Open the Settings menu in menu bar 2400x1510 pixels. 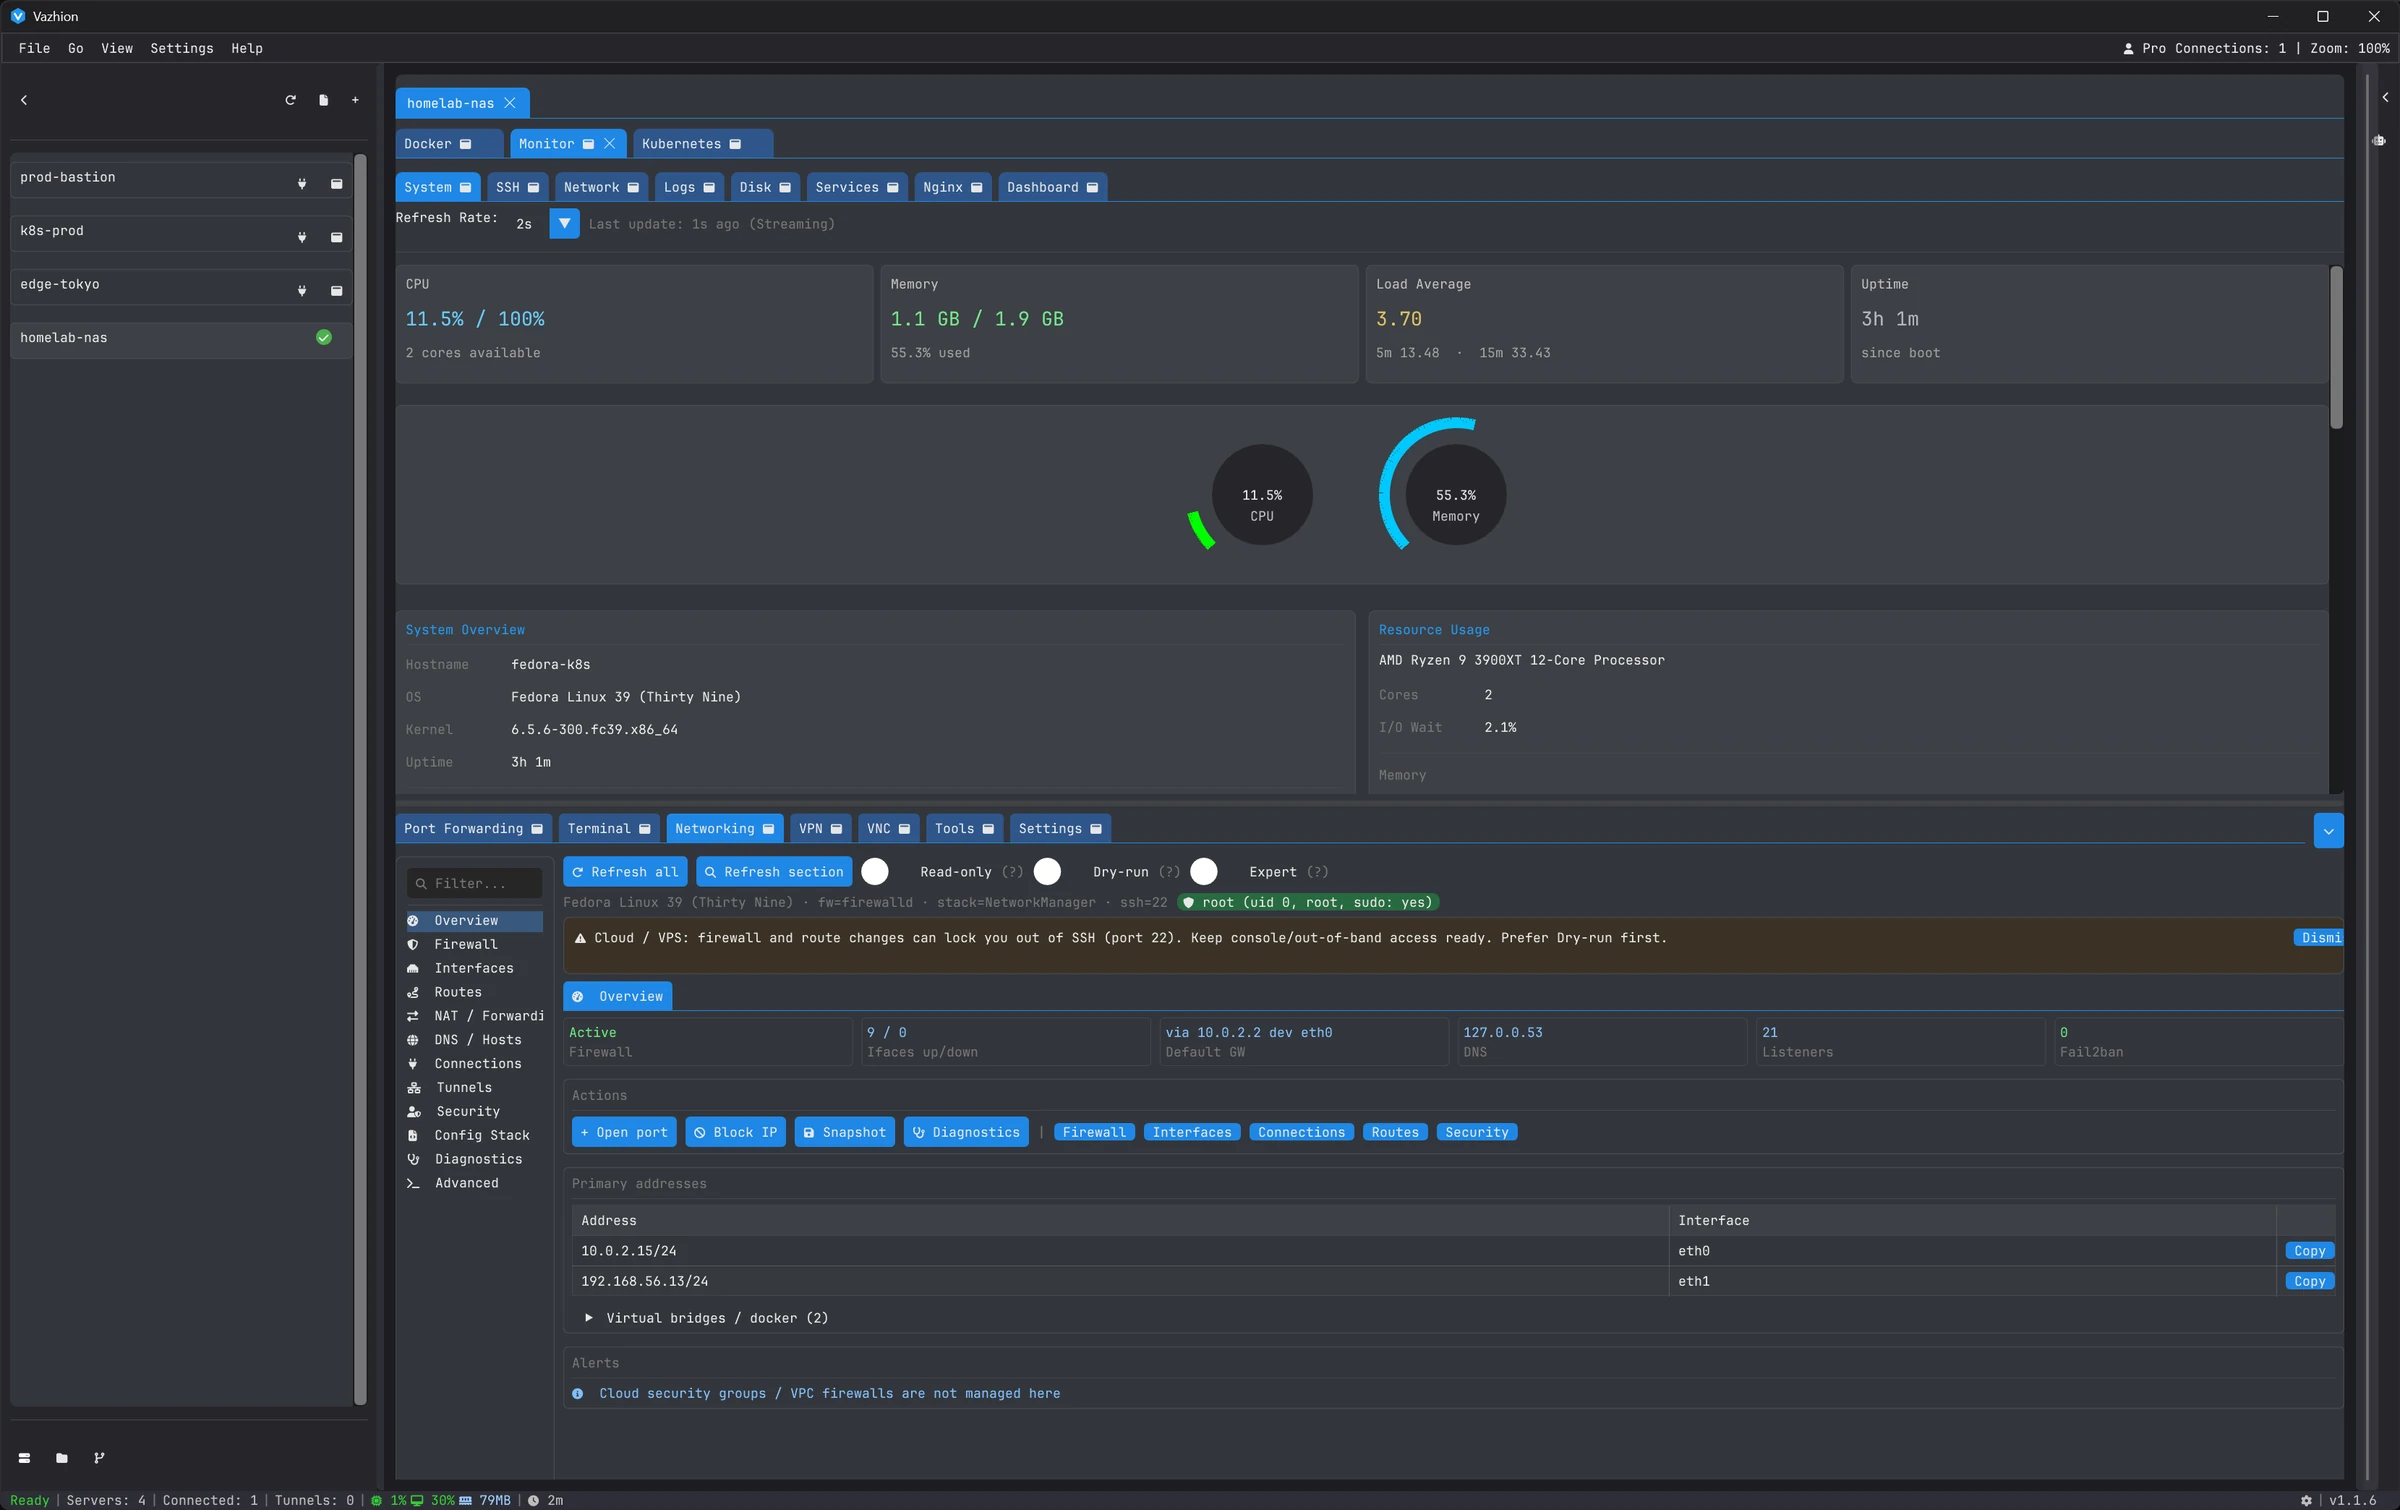181,48
